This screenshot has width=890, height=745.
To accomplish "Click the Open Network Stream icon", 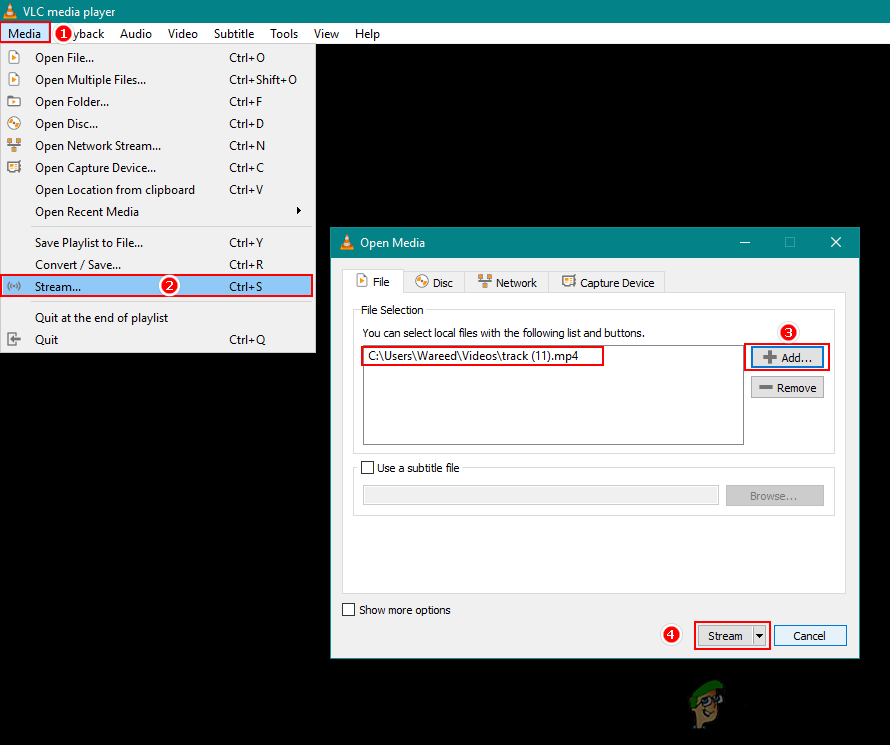I will 13,145.
